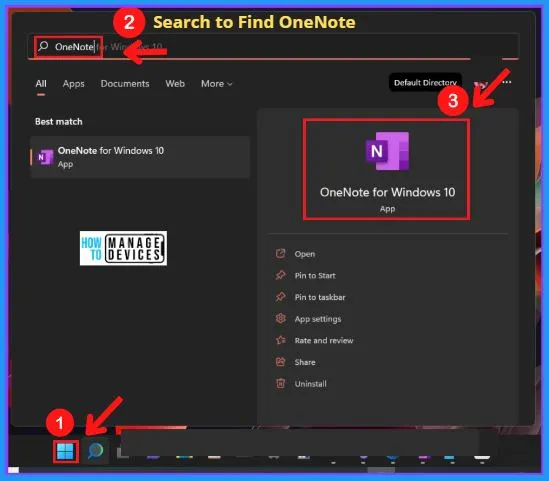The height and width of the screenshot is (481, 549).
Task: Click the star icon beside Rate and review
Action: pyautogui.click(x=280, y=340)
